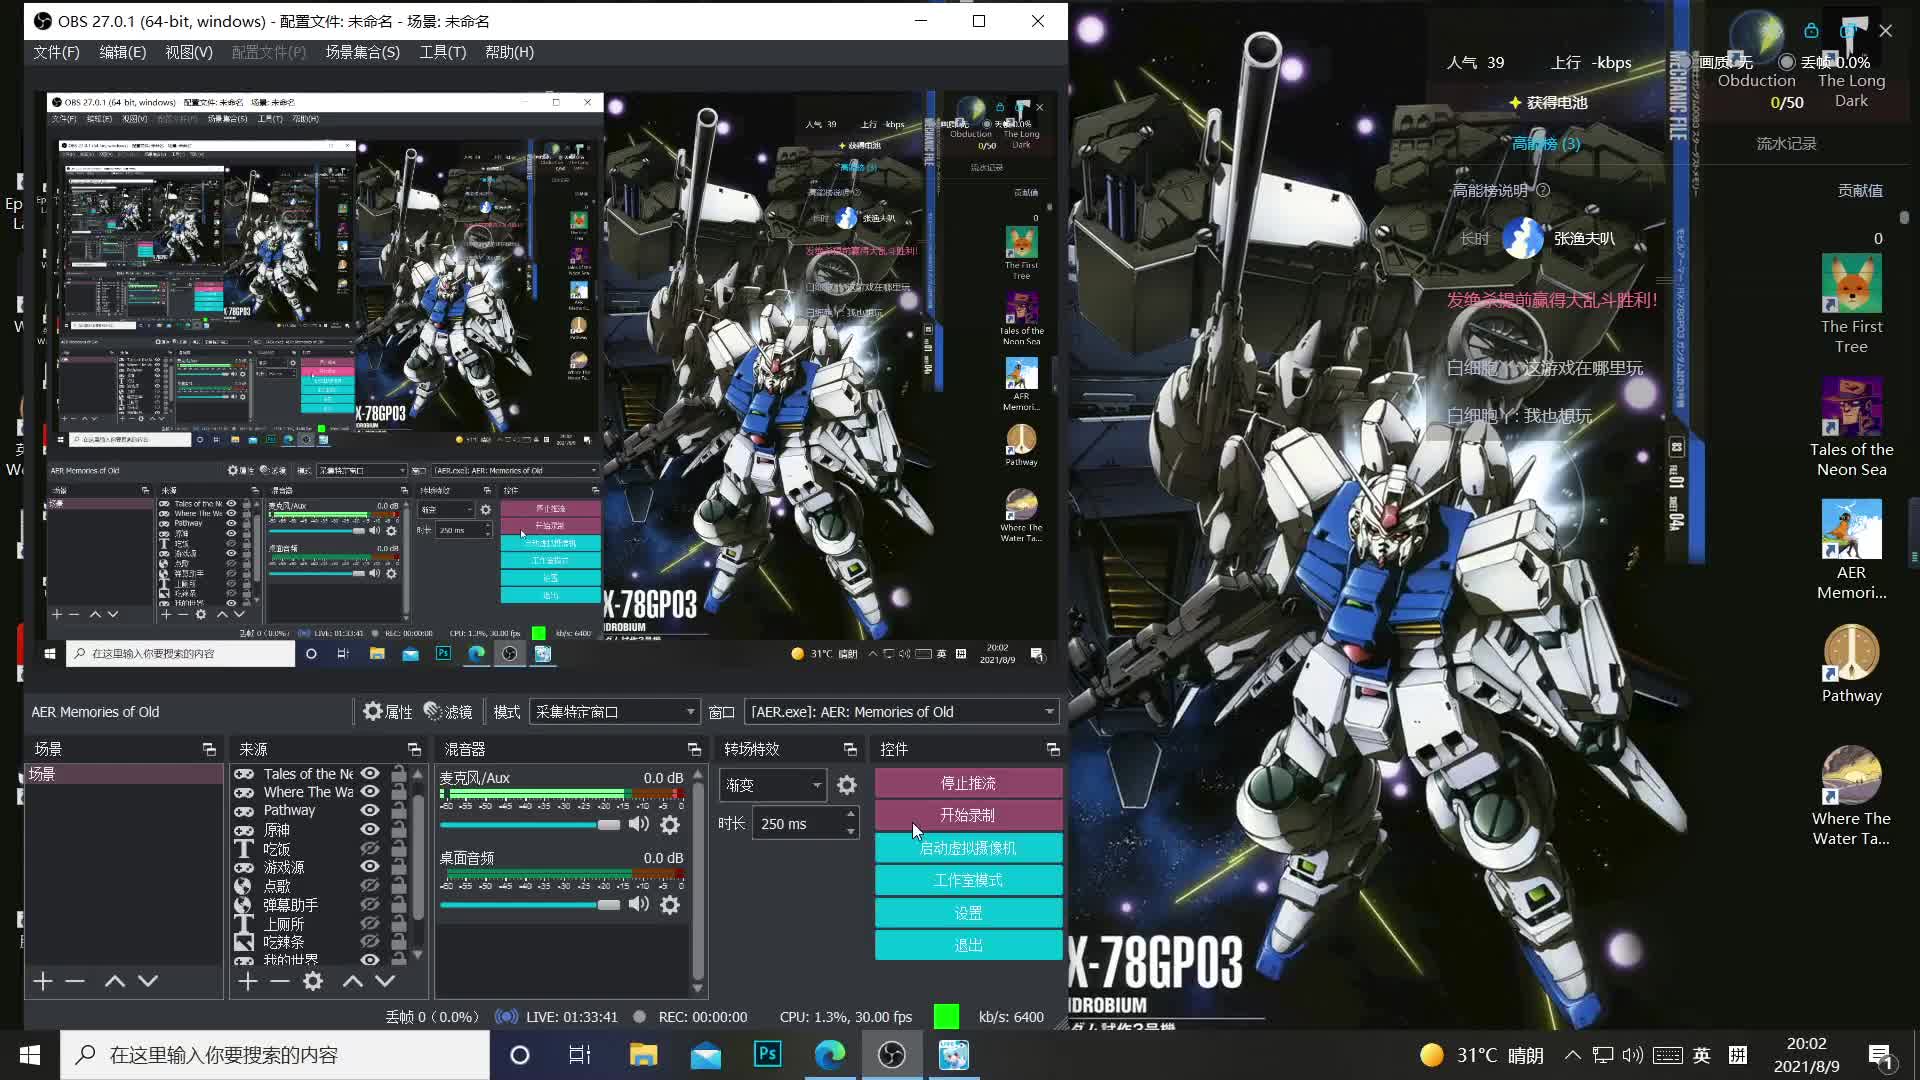The height and width of the screenshot is (1080, 1920).
Task: Open the 编辑(E) menu
Action: [122, 52]
